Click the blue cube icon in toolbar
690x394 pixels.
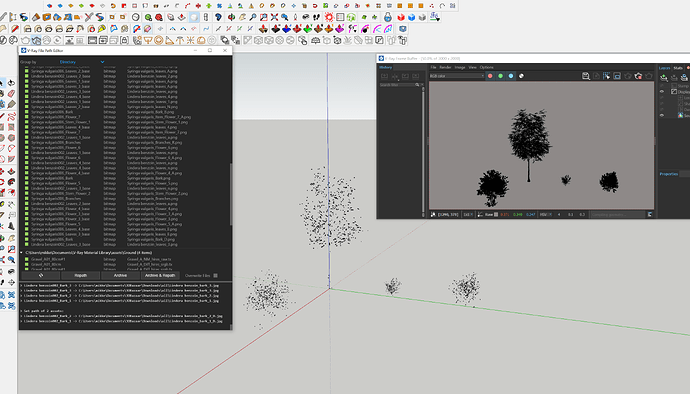tap(411, 17)
